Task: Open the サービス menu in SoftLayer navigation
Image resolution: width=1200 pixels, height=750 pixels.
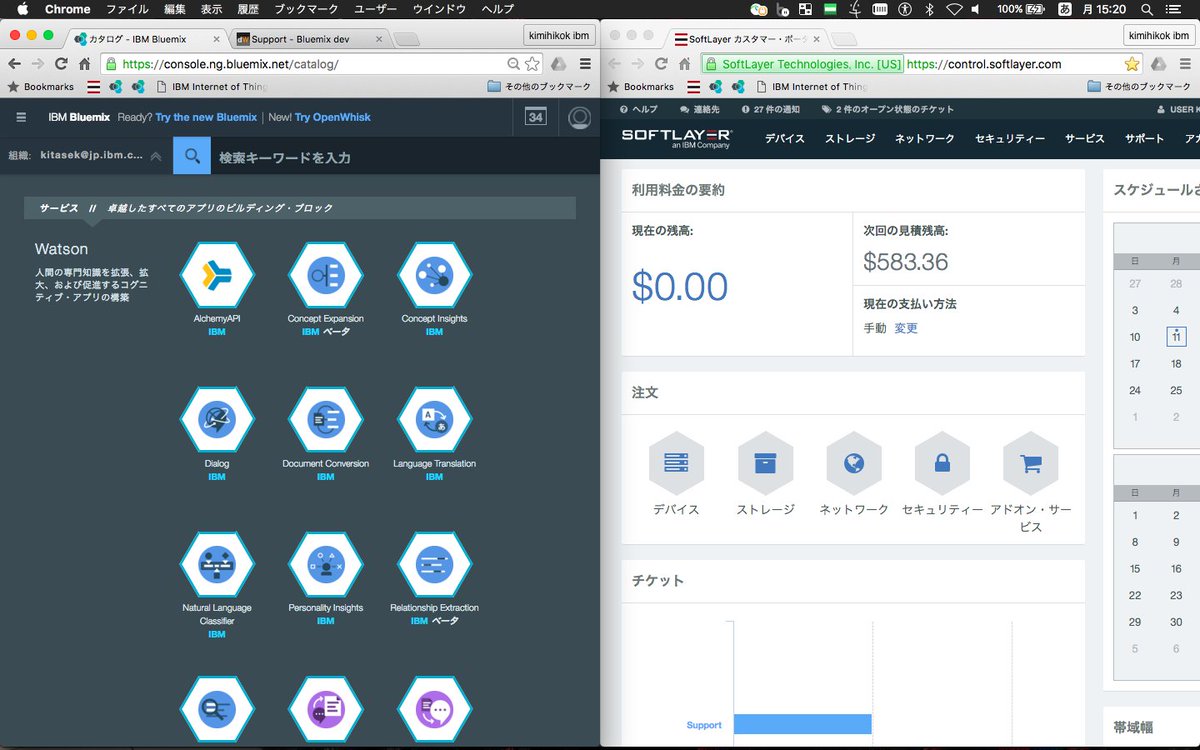Action: (x=1085, y=139)
